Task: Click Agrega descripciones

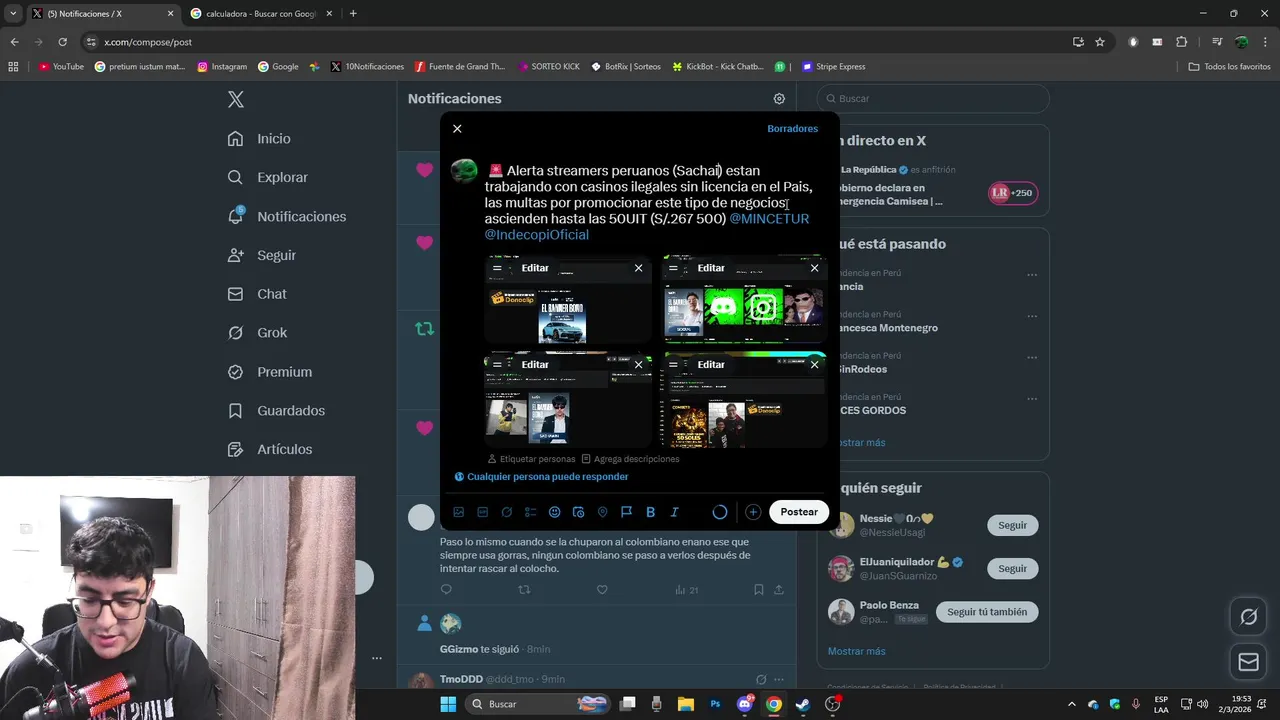Action: pos(630,459)
